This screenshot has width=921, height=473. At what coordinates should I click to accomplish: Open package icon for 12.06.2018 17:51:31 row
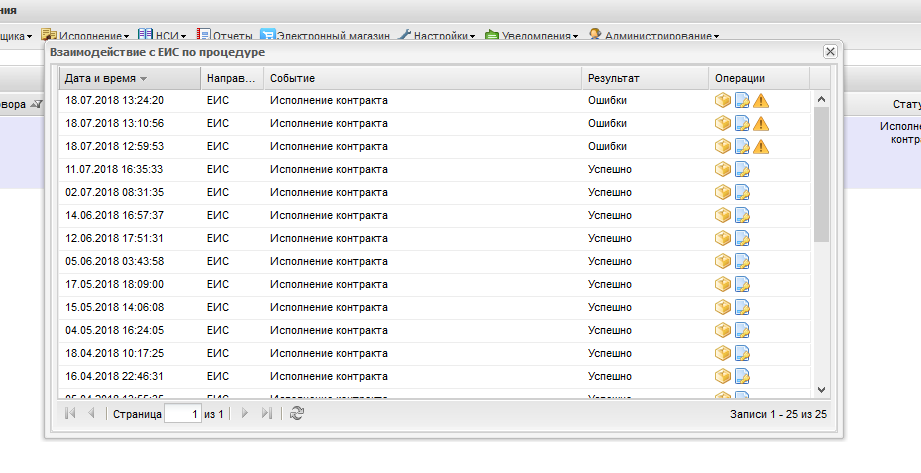[722, 238]
